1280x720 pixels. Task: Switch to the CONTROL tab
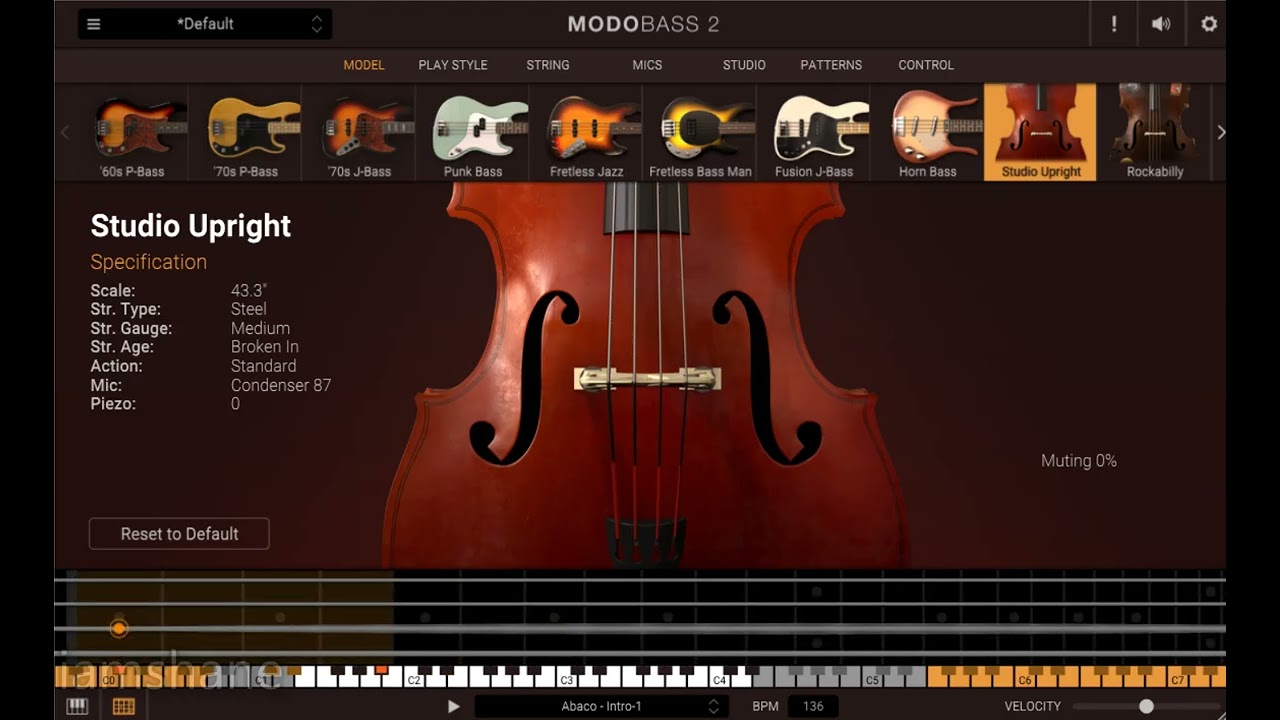(x=926, y=65)
